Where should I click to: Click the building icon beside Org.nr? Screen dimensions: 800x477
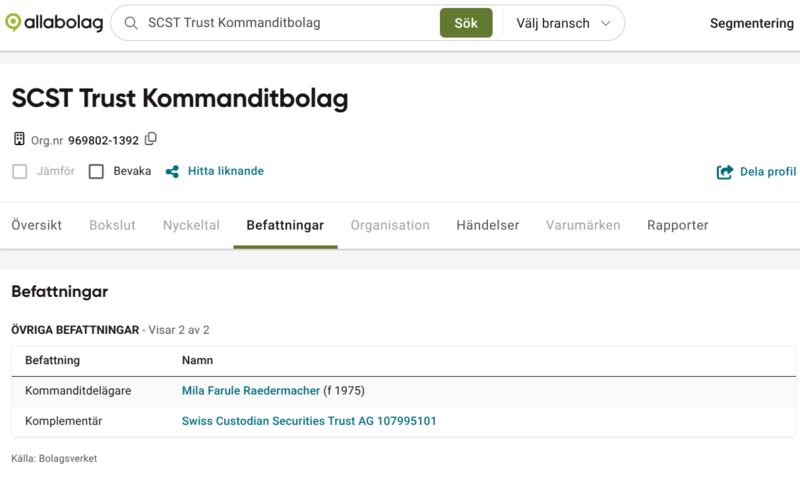point(19,139)
